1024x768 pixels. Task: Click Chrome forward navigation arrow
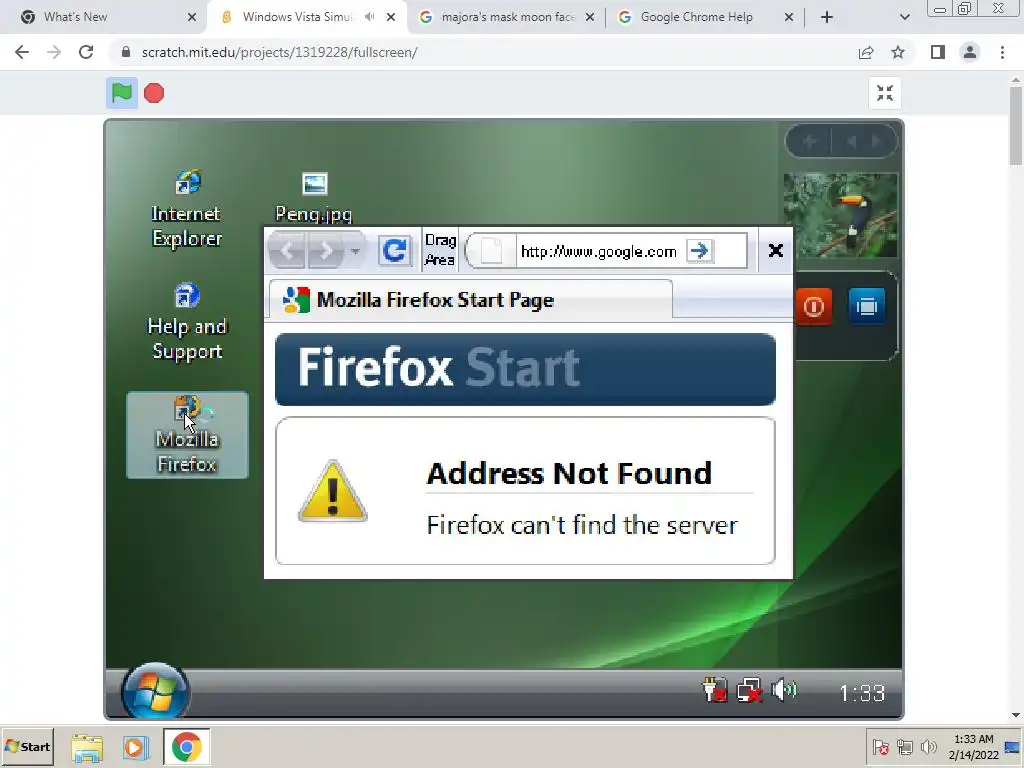click(54, 52)
